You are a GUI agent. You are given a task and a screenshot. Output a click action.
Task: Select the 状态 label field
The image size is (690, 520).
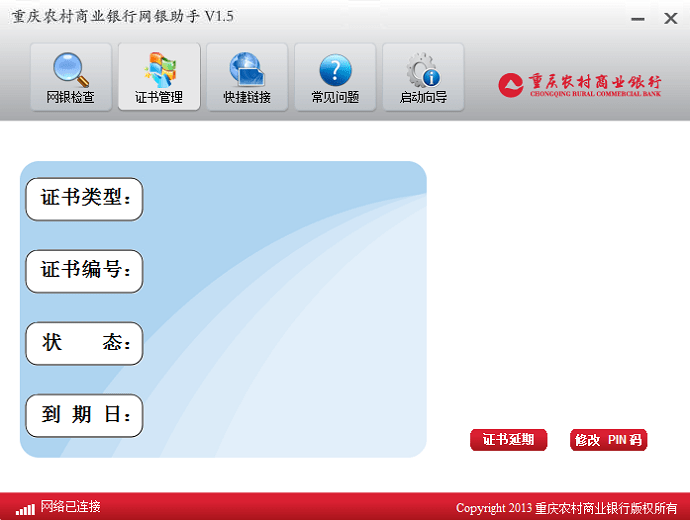click(x=84, y=343)
